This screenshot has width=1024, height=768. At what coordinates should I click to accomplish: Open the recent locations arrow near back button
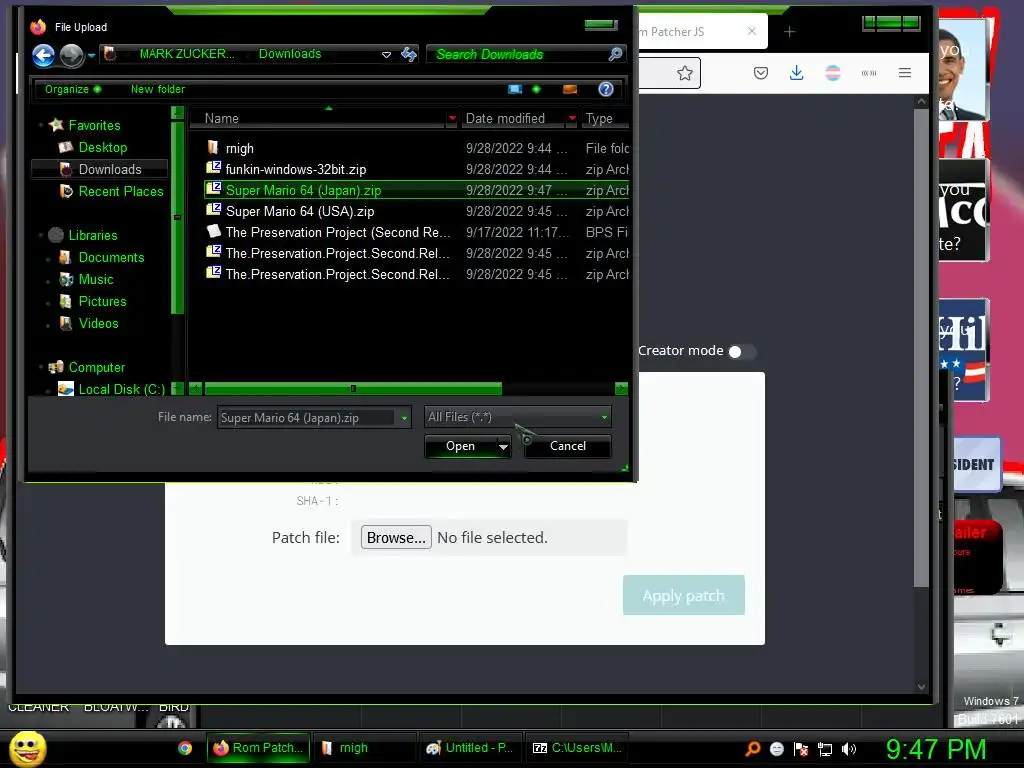[x=91, y=56]
